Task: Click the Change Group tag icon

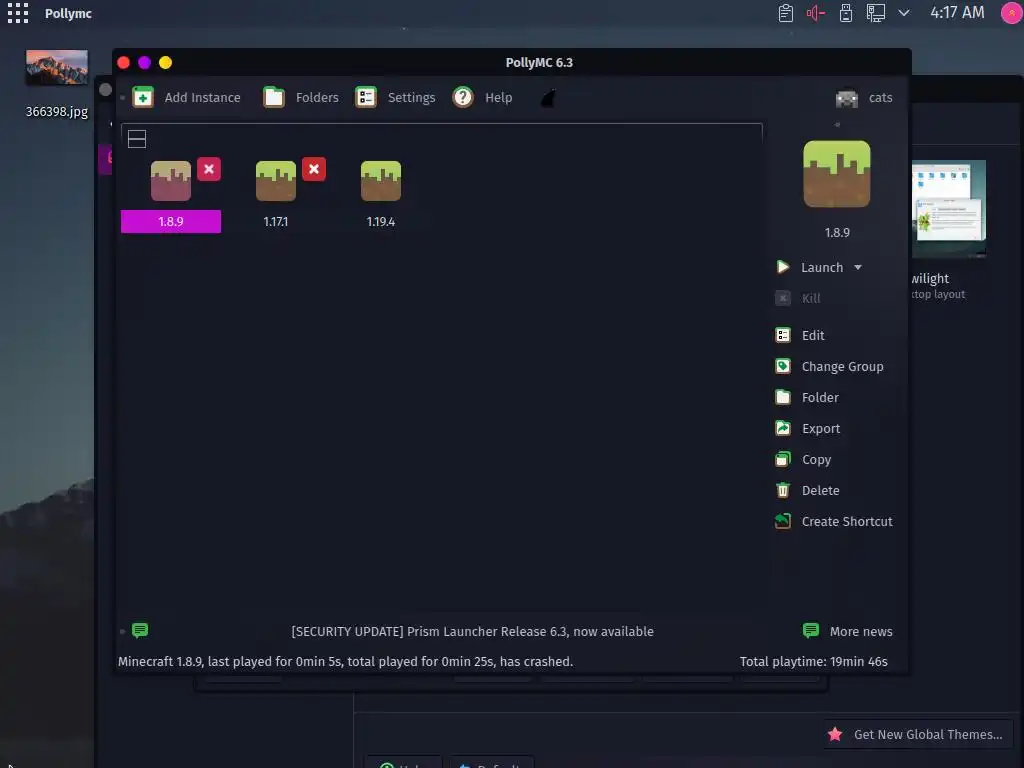Action: tap(782, 366)
